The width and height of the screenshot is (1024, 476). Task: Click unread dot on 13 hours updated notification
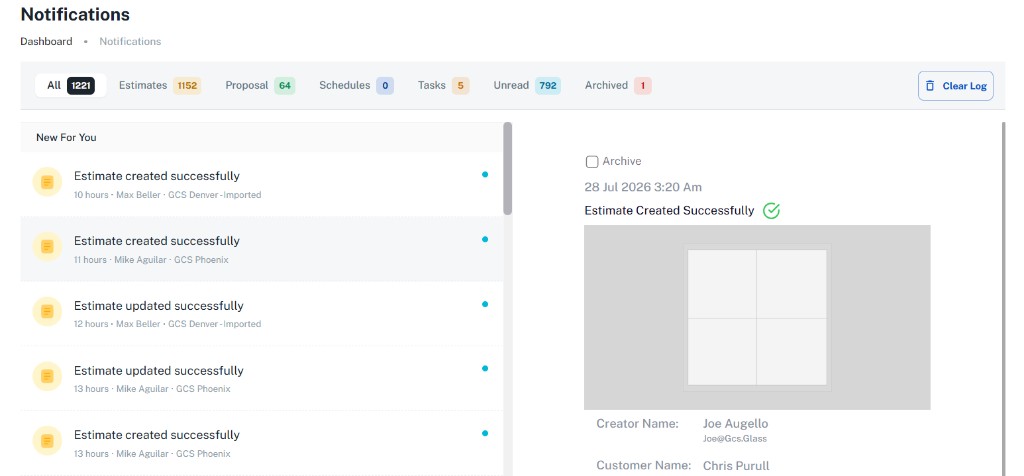point(485,368)
